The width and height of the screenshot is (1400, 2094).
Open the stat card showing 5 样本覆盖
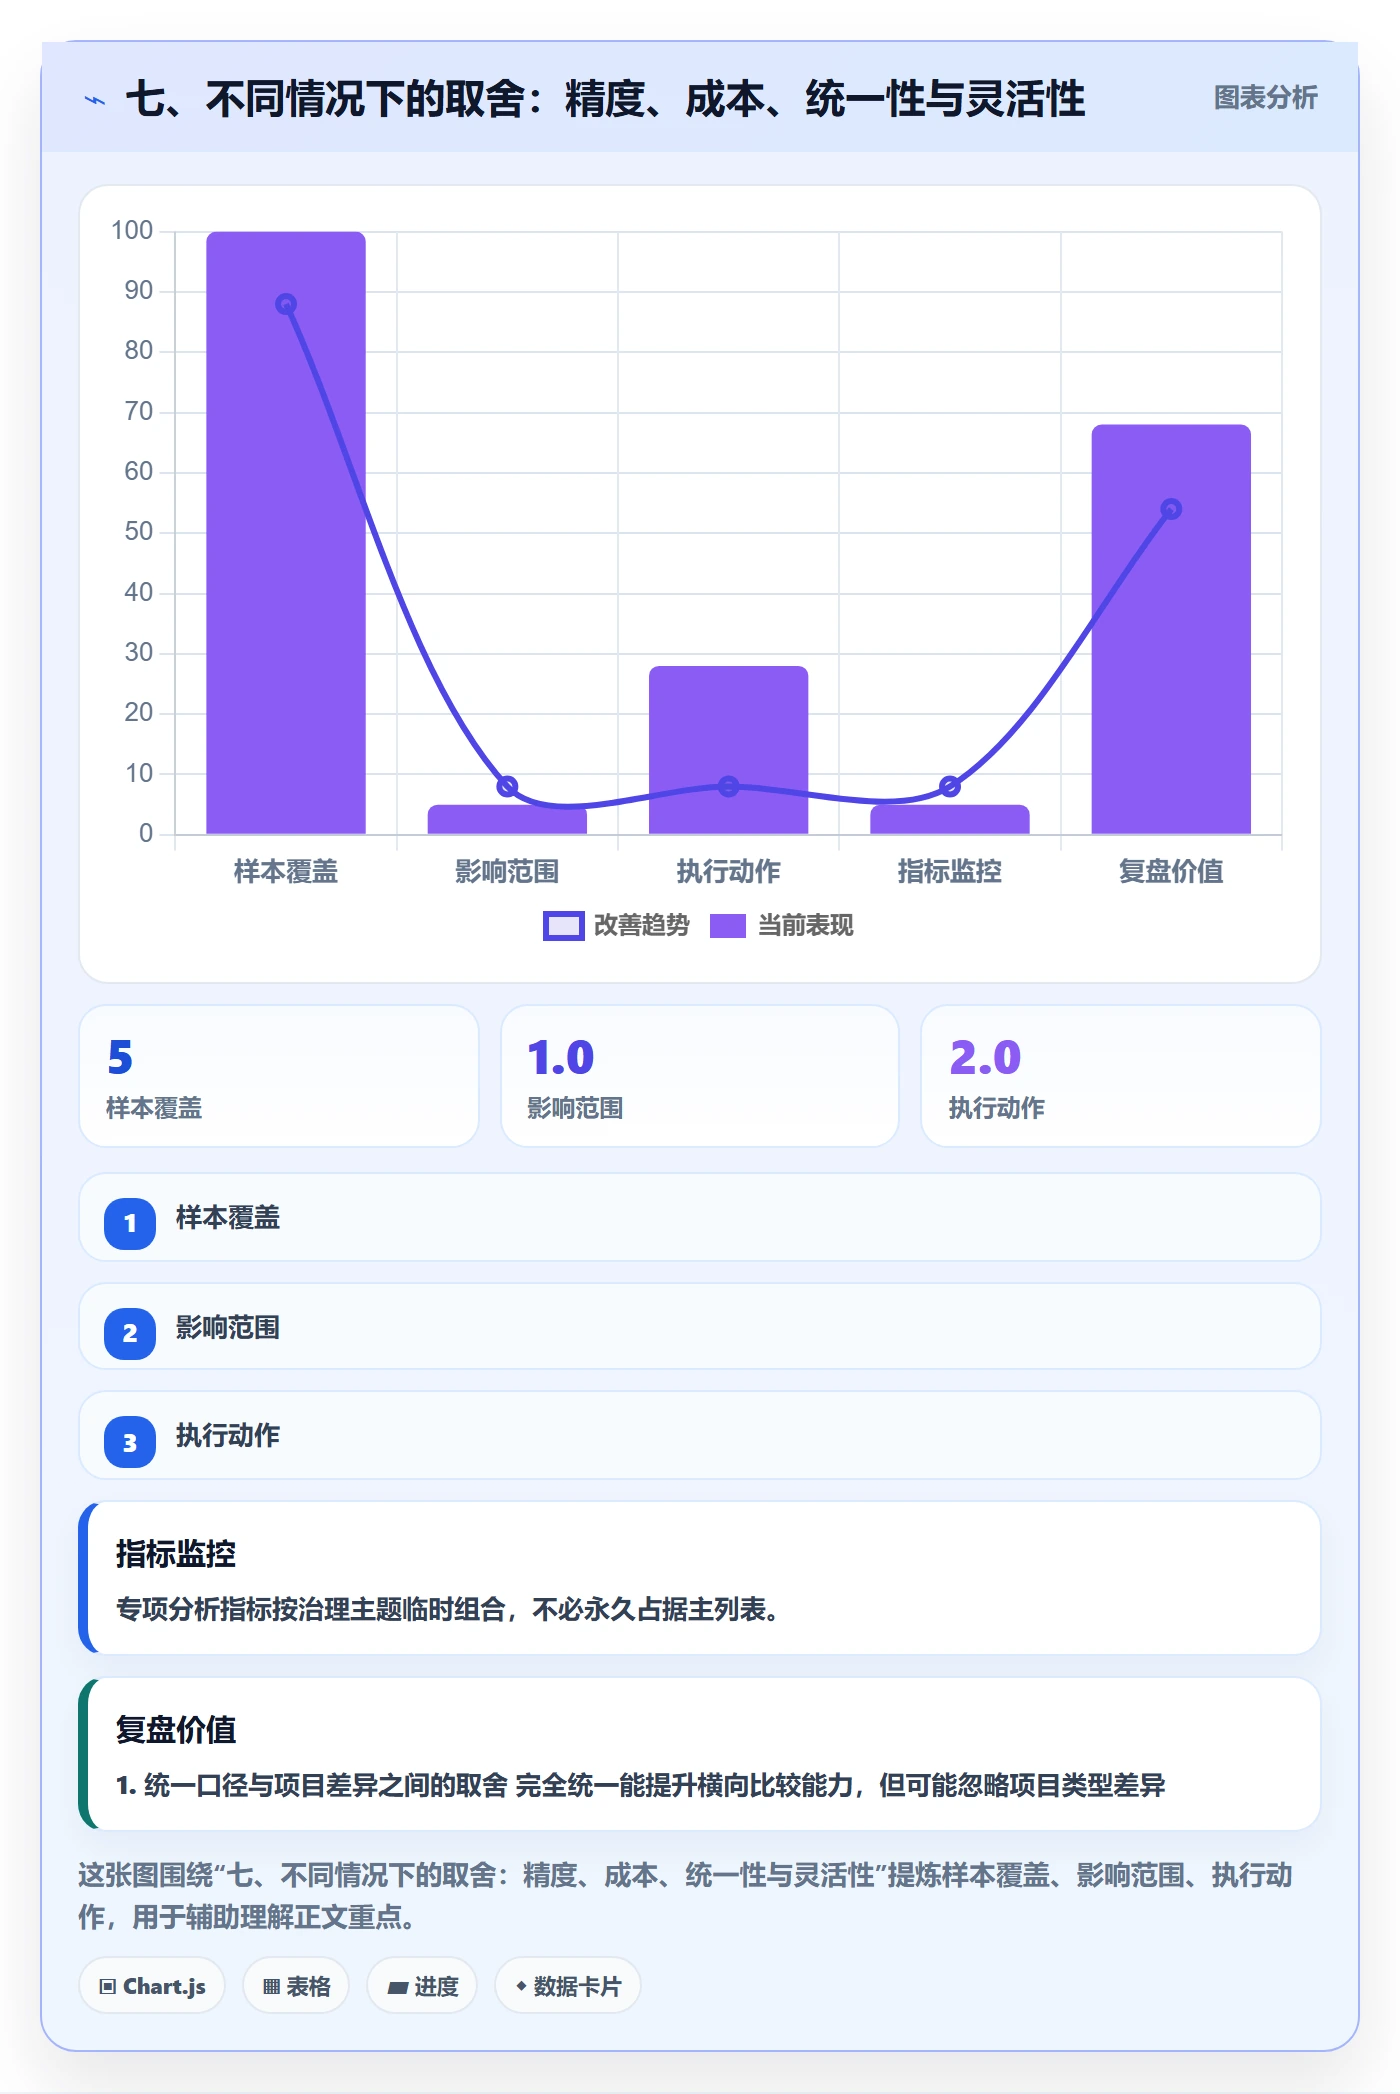[279, 1076]
